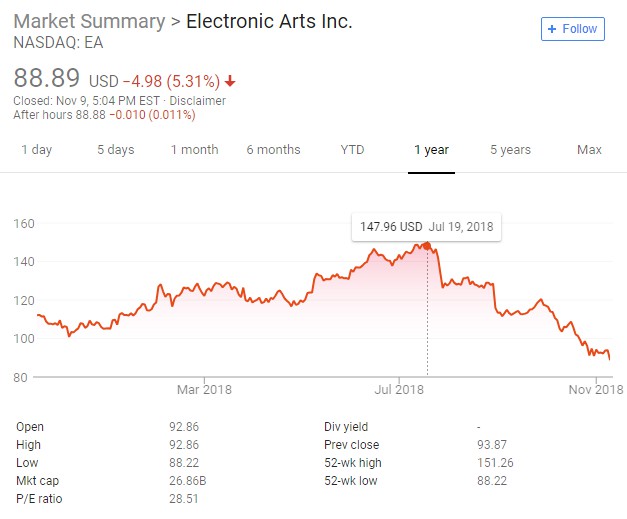The height and width of the screenshot is (519, 627).
Task: Select the 1 day tab
Action: coord(36,150)
